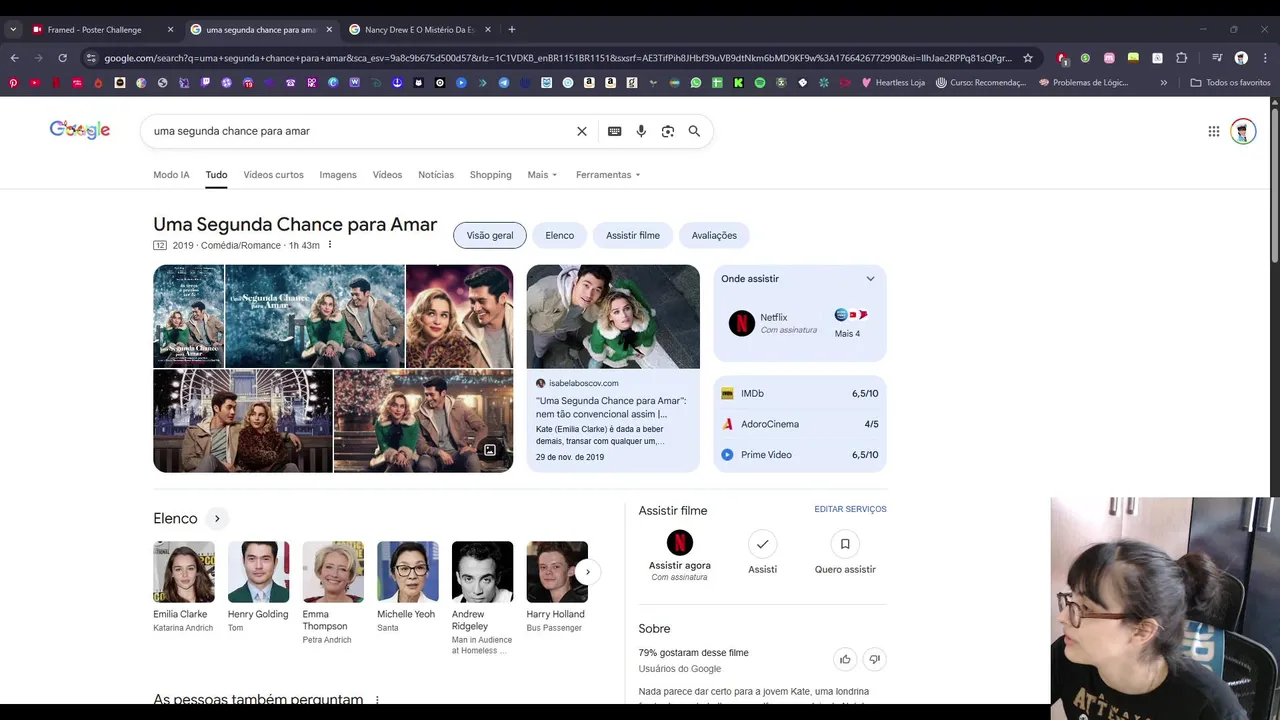Open Henry Golding cast photo
Screen dimensions: 1280x720
[258, 572]
